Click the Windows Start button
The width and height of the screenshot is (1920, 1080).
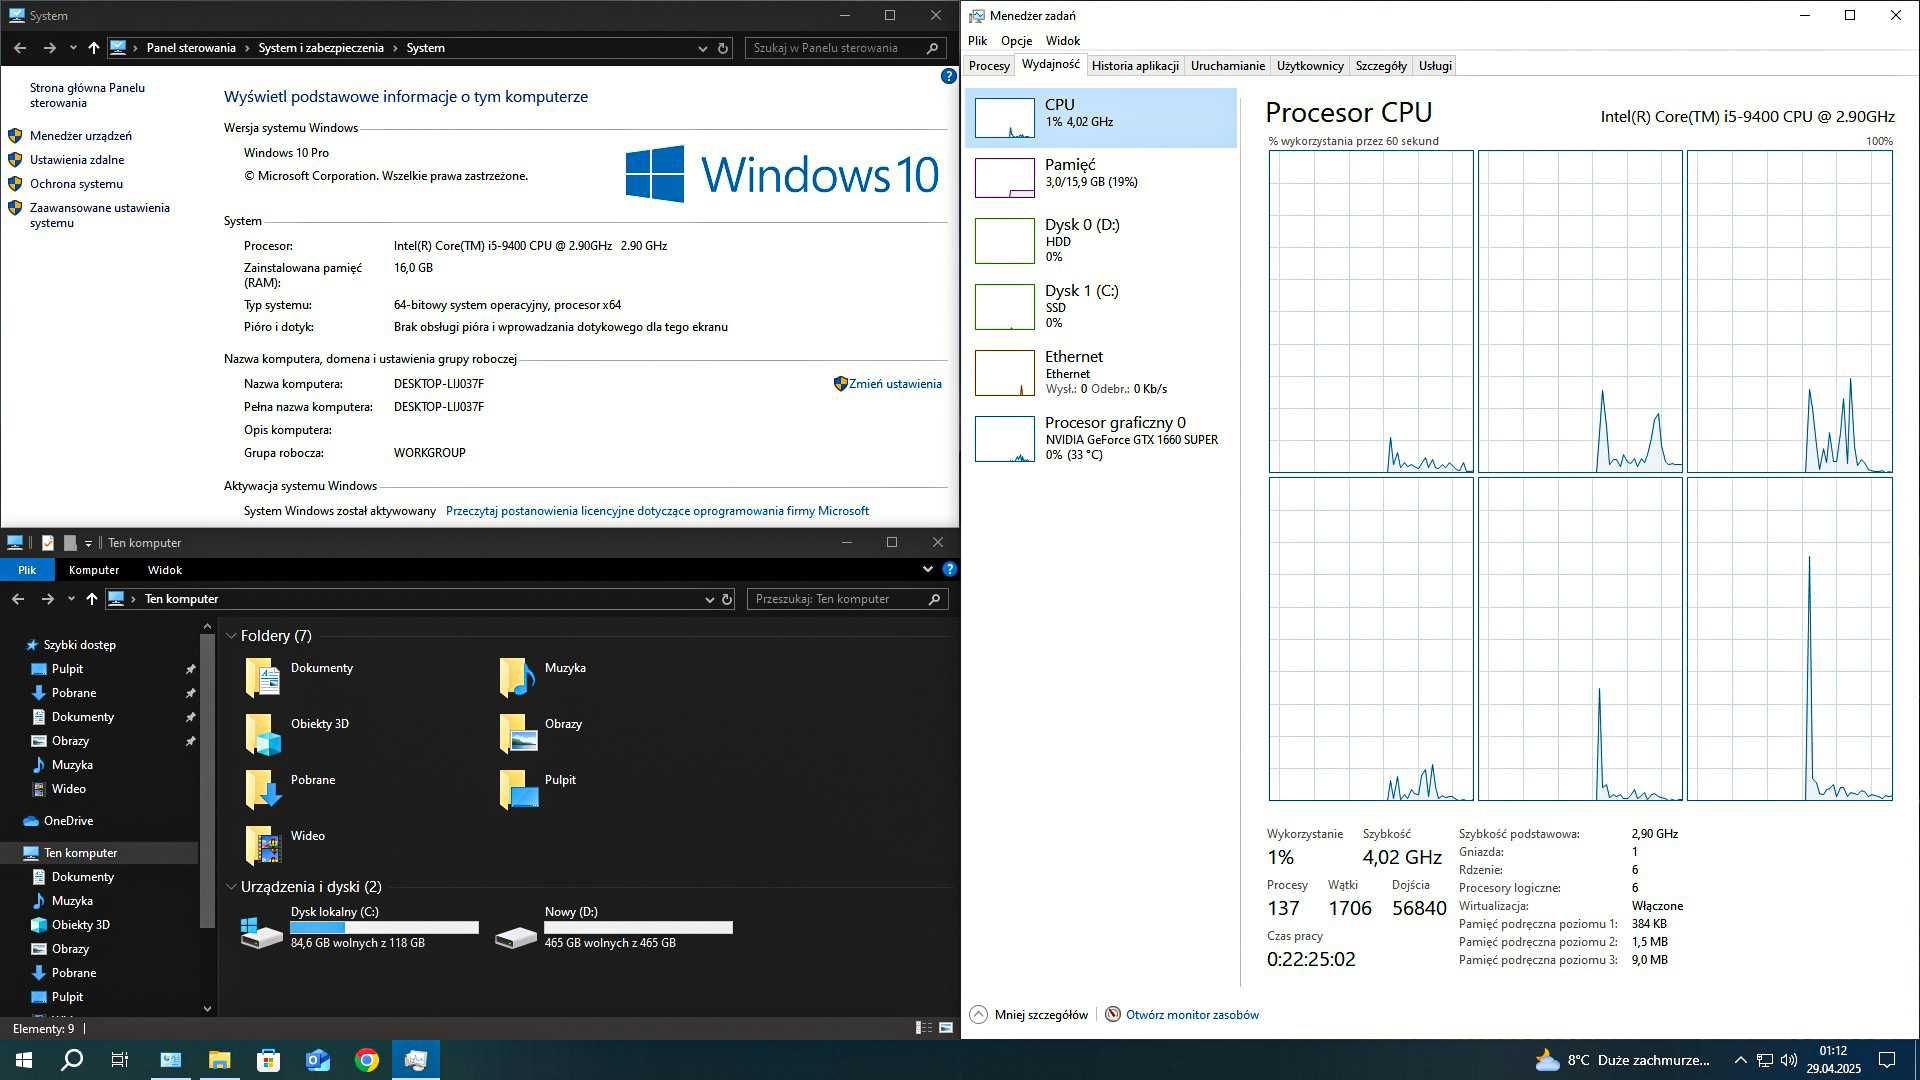point(24,1060)
